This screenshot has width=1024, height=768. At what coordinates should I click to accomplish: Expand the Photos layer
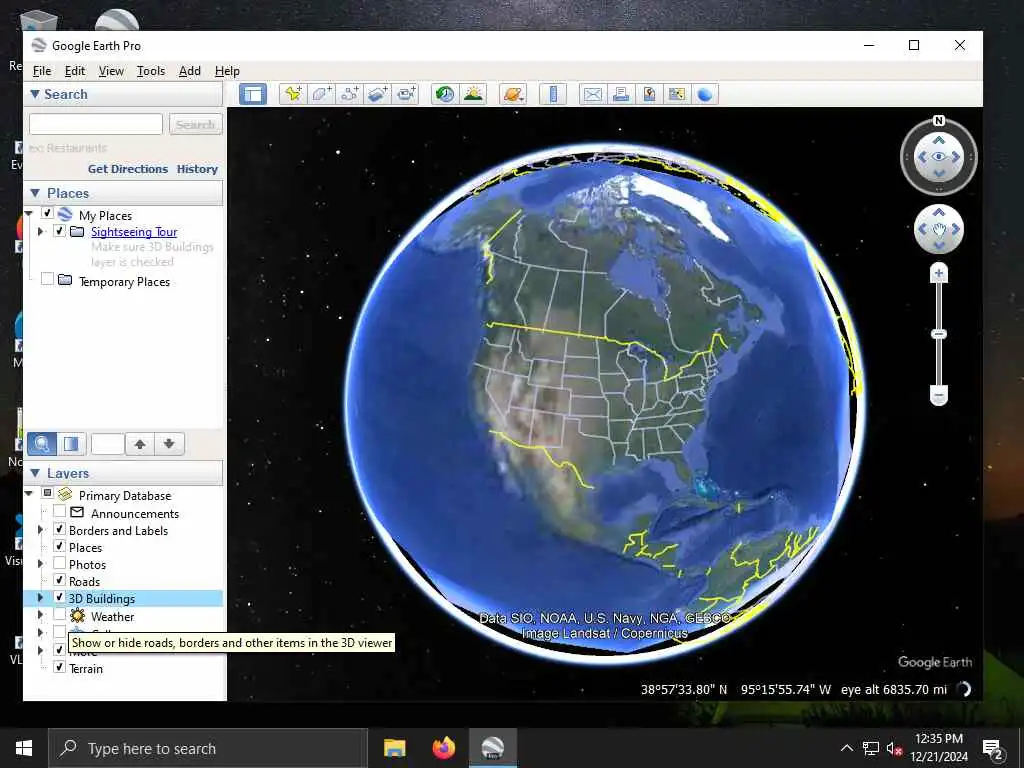pyautogui.click(x=40, y=564)
